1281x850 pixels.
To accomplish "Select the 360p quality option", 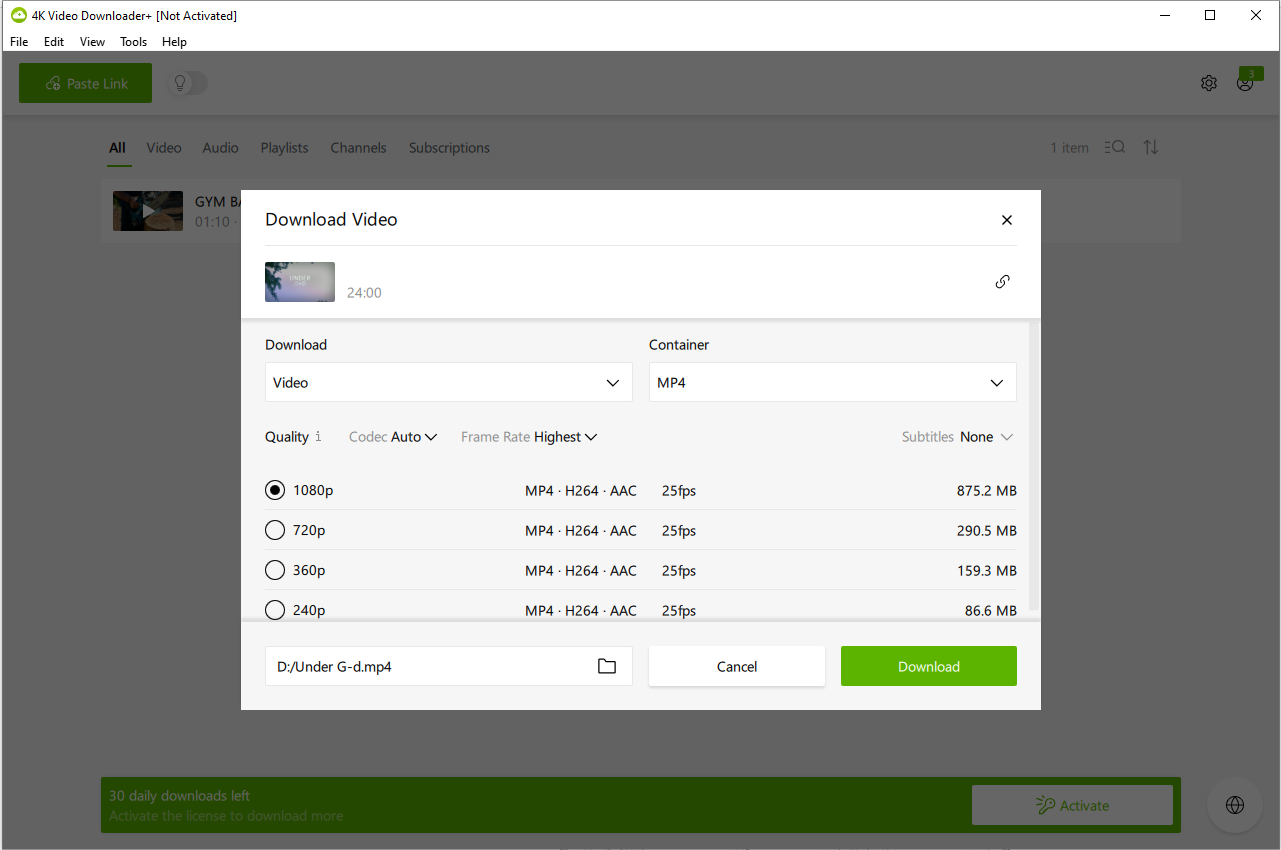I will (x=275, y=570).
